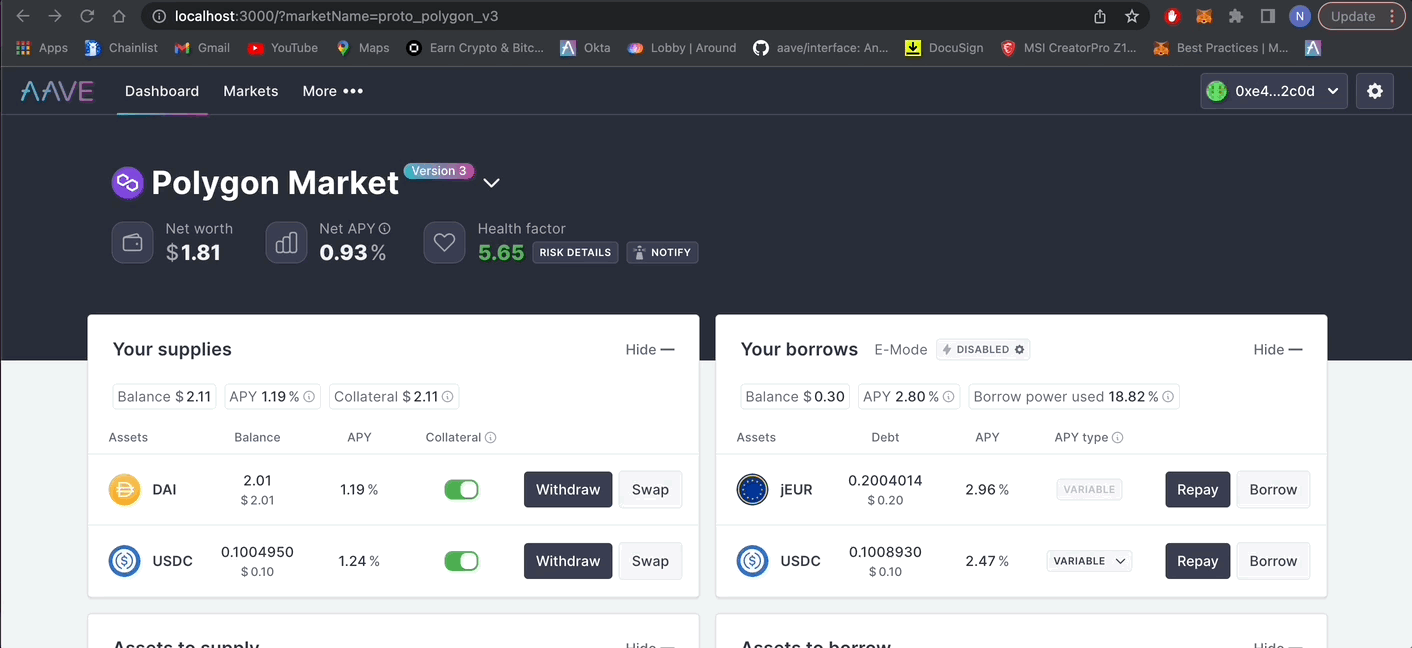This screenshot has width=1412, height=648.
Task: Click info icon next to supplies APY 1.19%
Action: (309, 397)
